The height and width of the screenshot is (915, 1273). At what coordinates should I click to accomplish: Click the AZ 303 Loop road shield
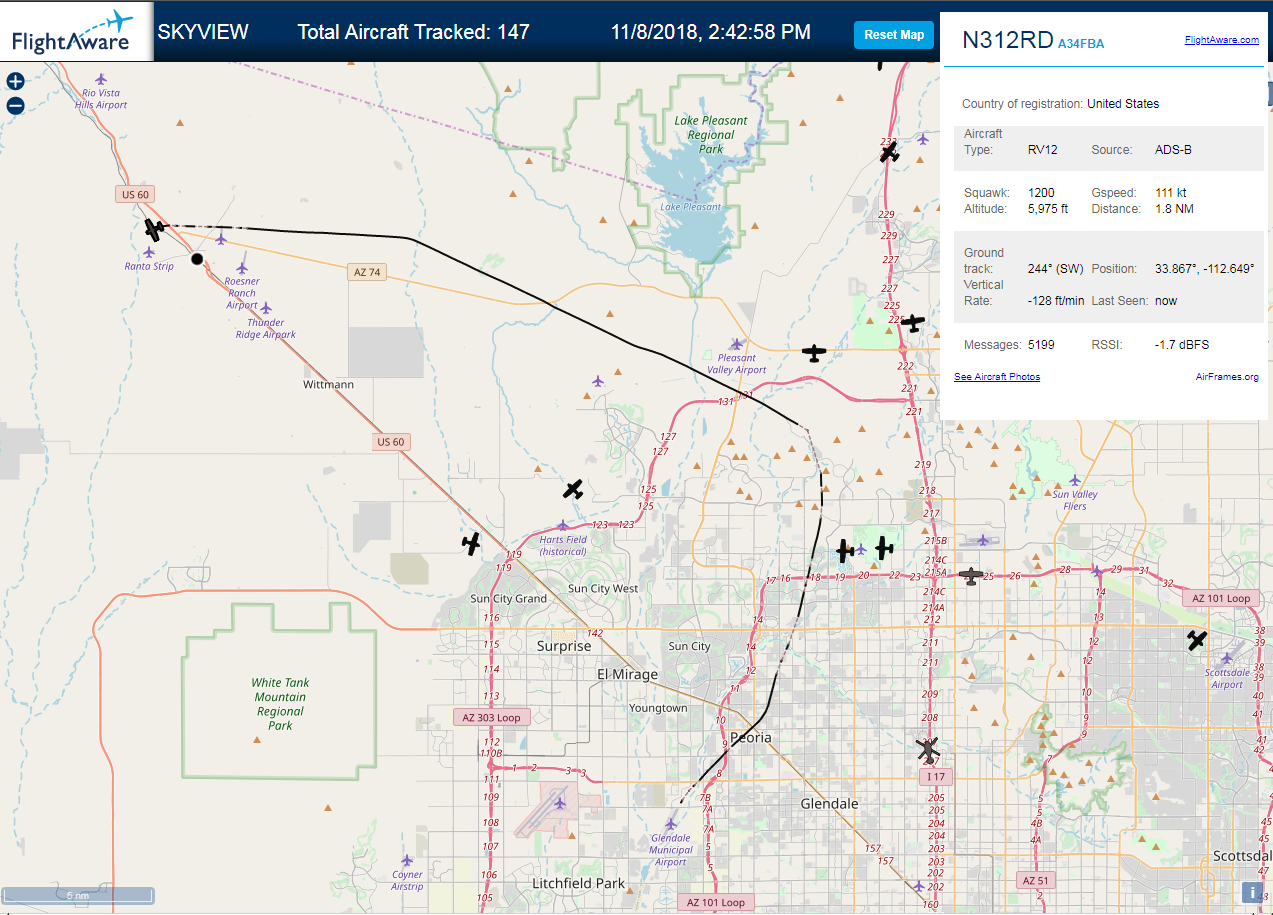coord(491,717)
